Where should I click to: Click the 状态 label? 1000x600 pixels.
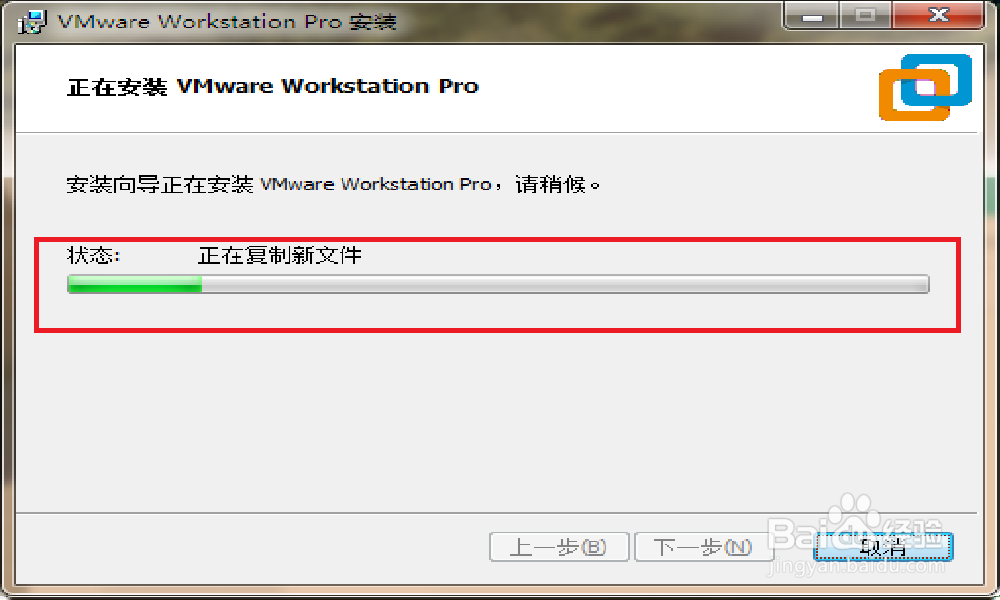[94, 256]
